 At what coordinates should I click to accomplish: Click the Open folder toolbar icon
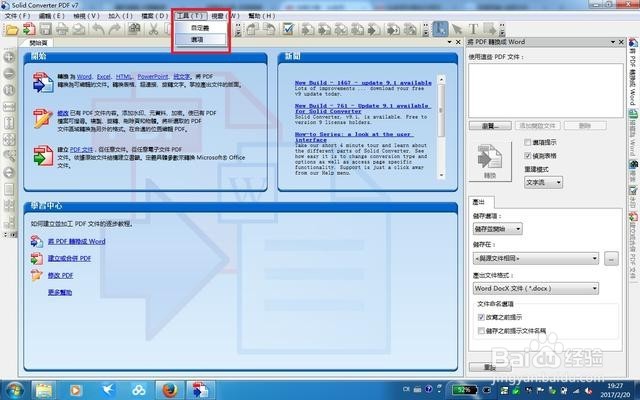pyautogui.click(x=12, y=29)
